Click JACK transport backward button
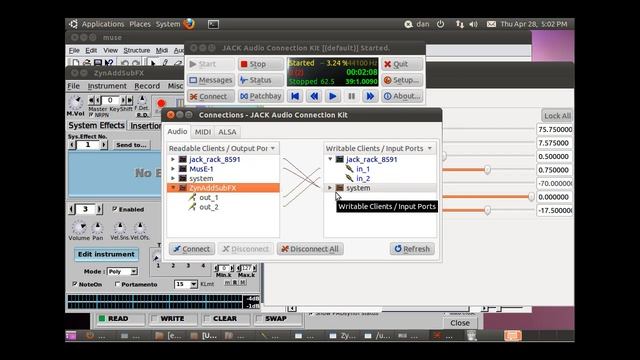 point(314,96)
